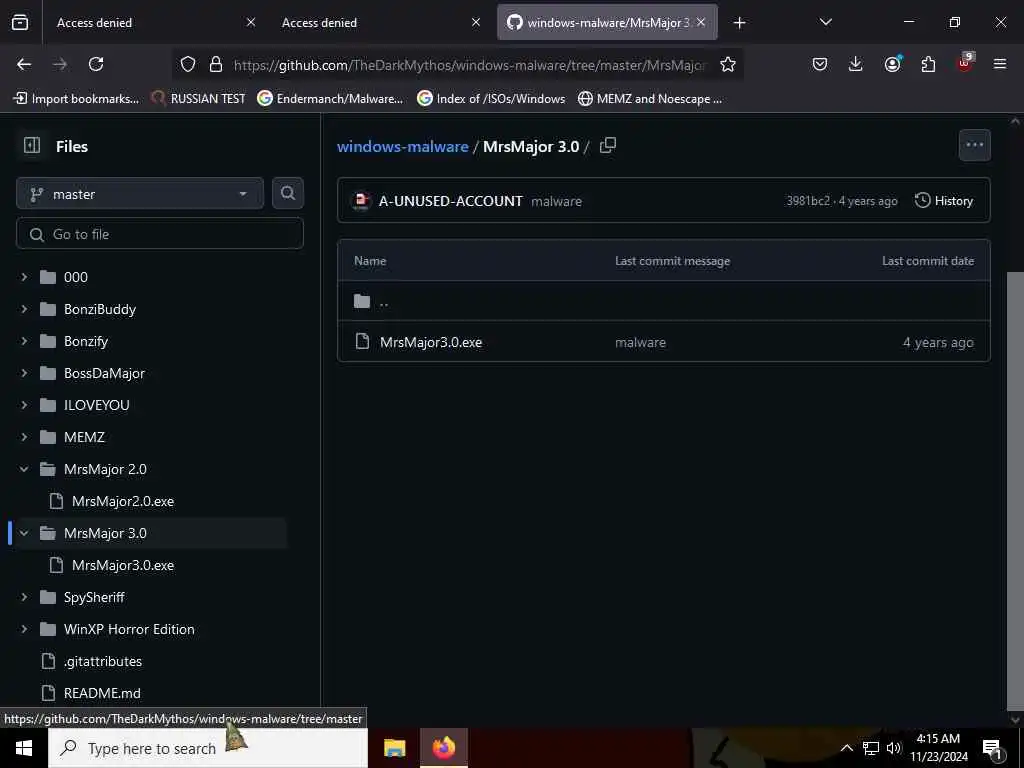Open the three-dot more options menu
The width and height of the screenshot is (1024, 768).
(974, 145)
